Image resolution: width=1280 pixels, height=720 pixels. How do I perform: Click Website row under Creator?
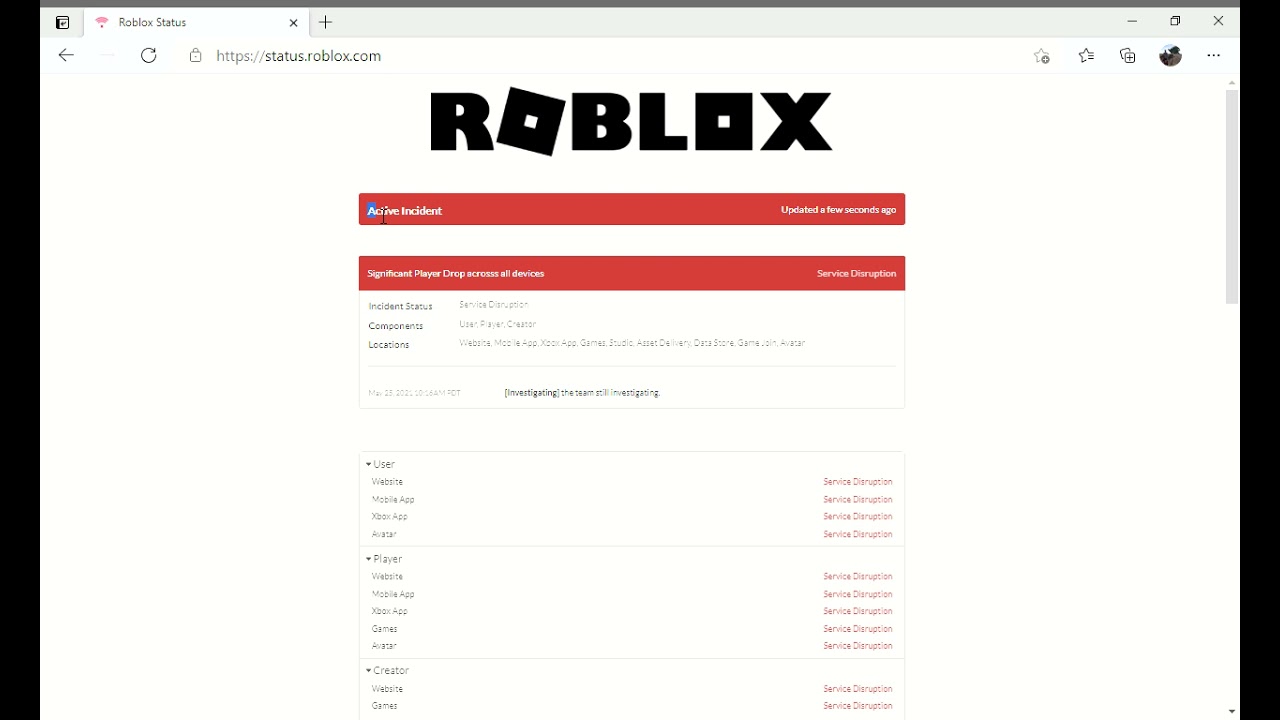tap(632, 689)
